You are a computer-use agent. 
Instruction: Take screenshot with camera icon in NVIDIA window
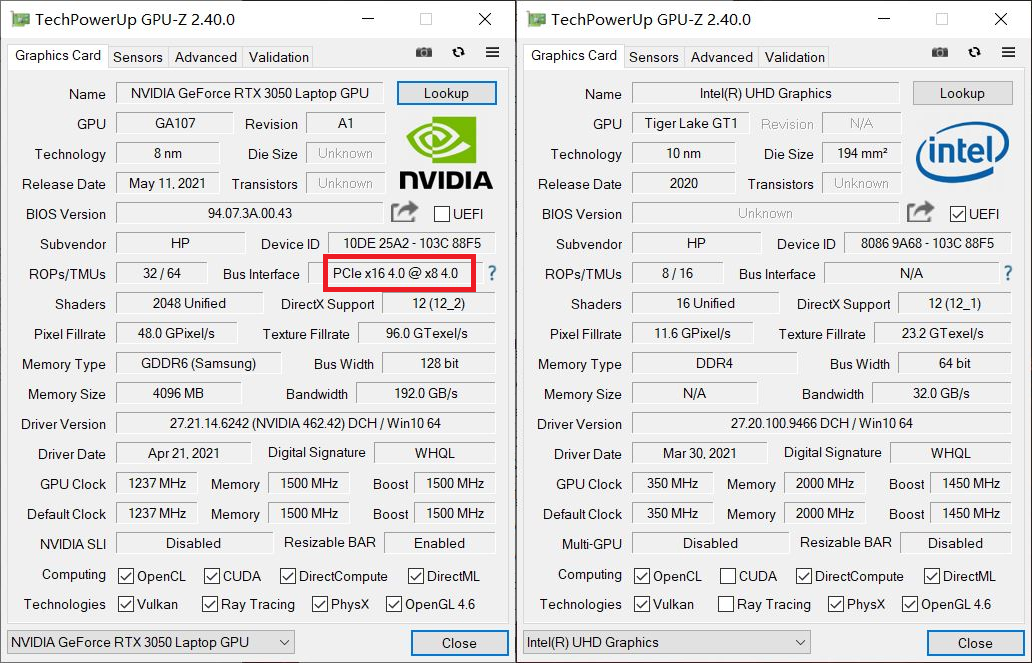[x=424, y=52]
